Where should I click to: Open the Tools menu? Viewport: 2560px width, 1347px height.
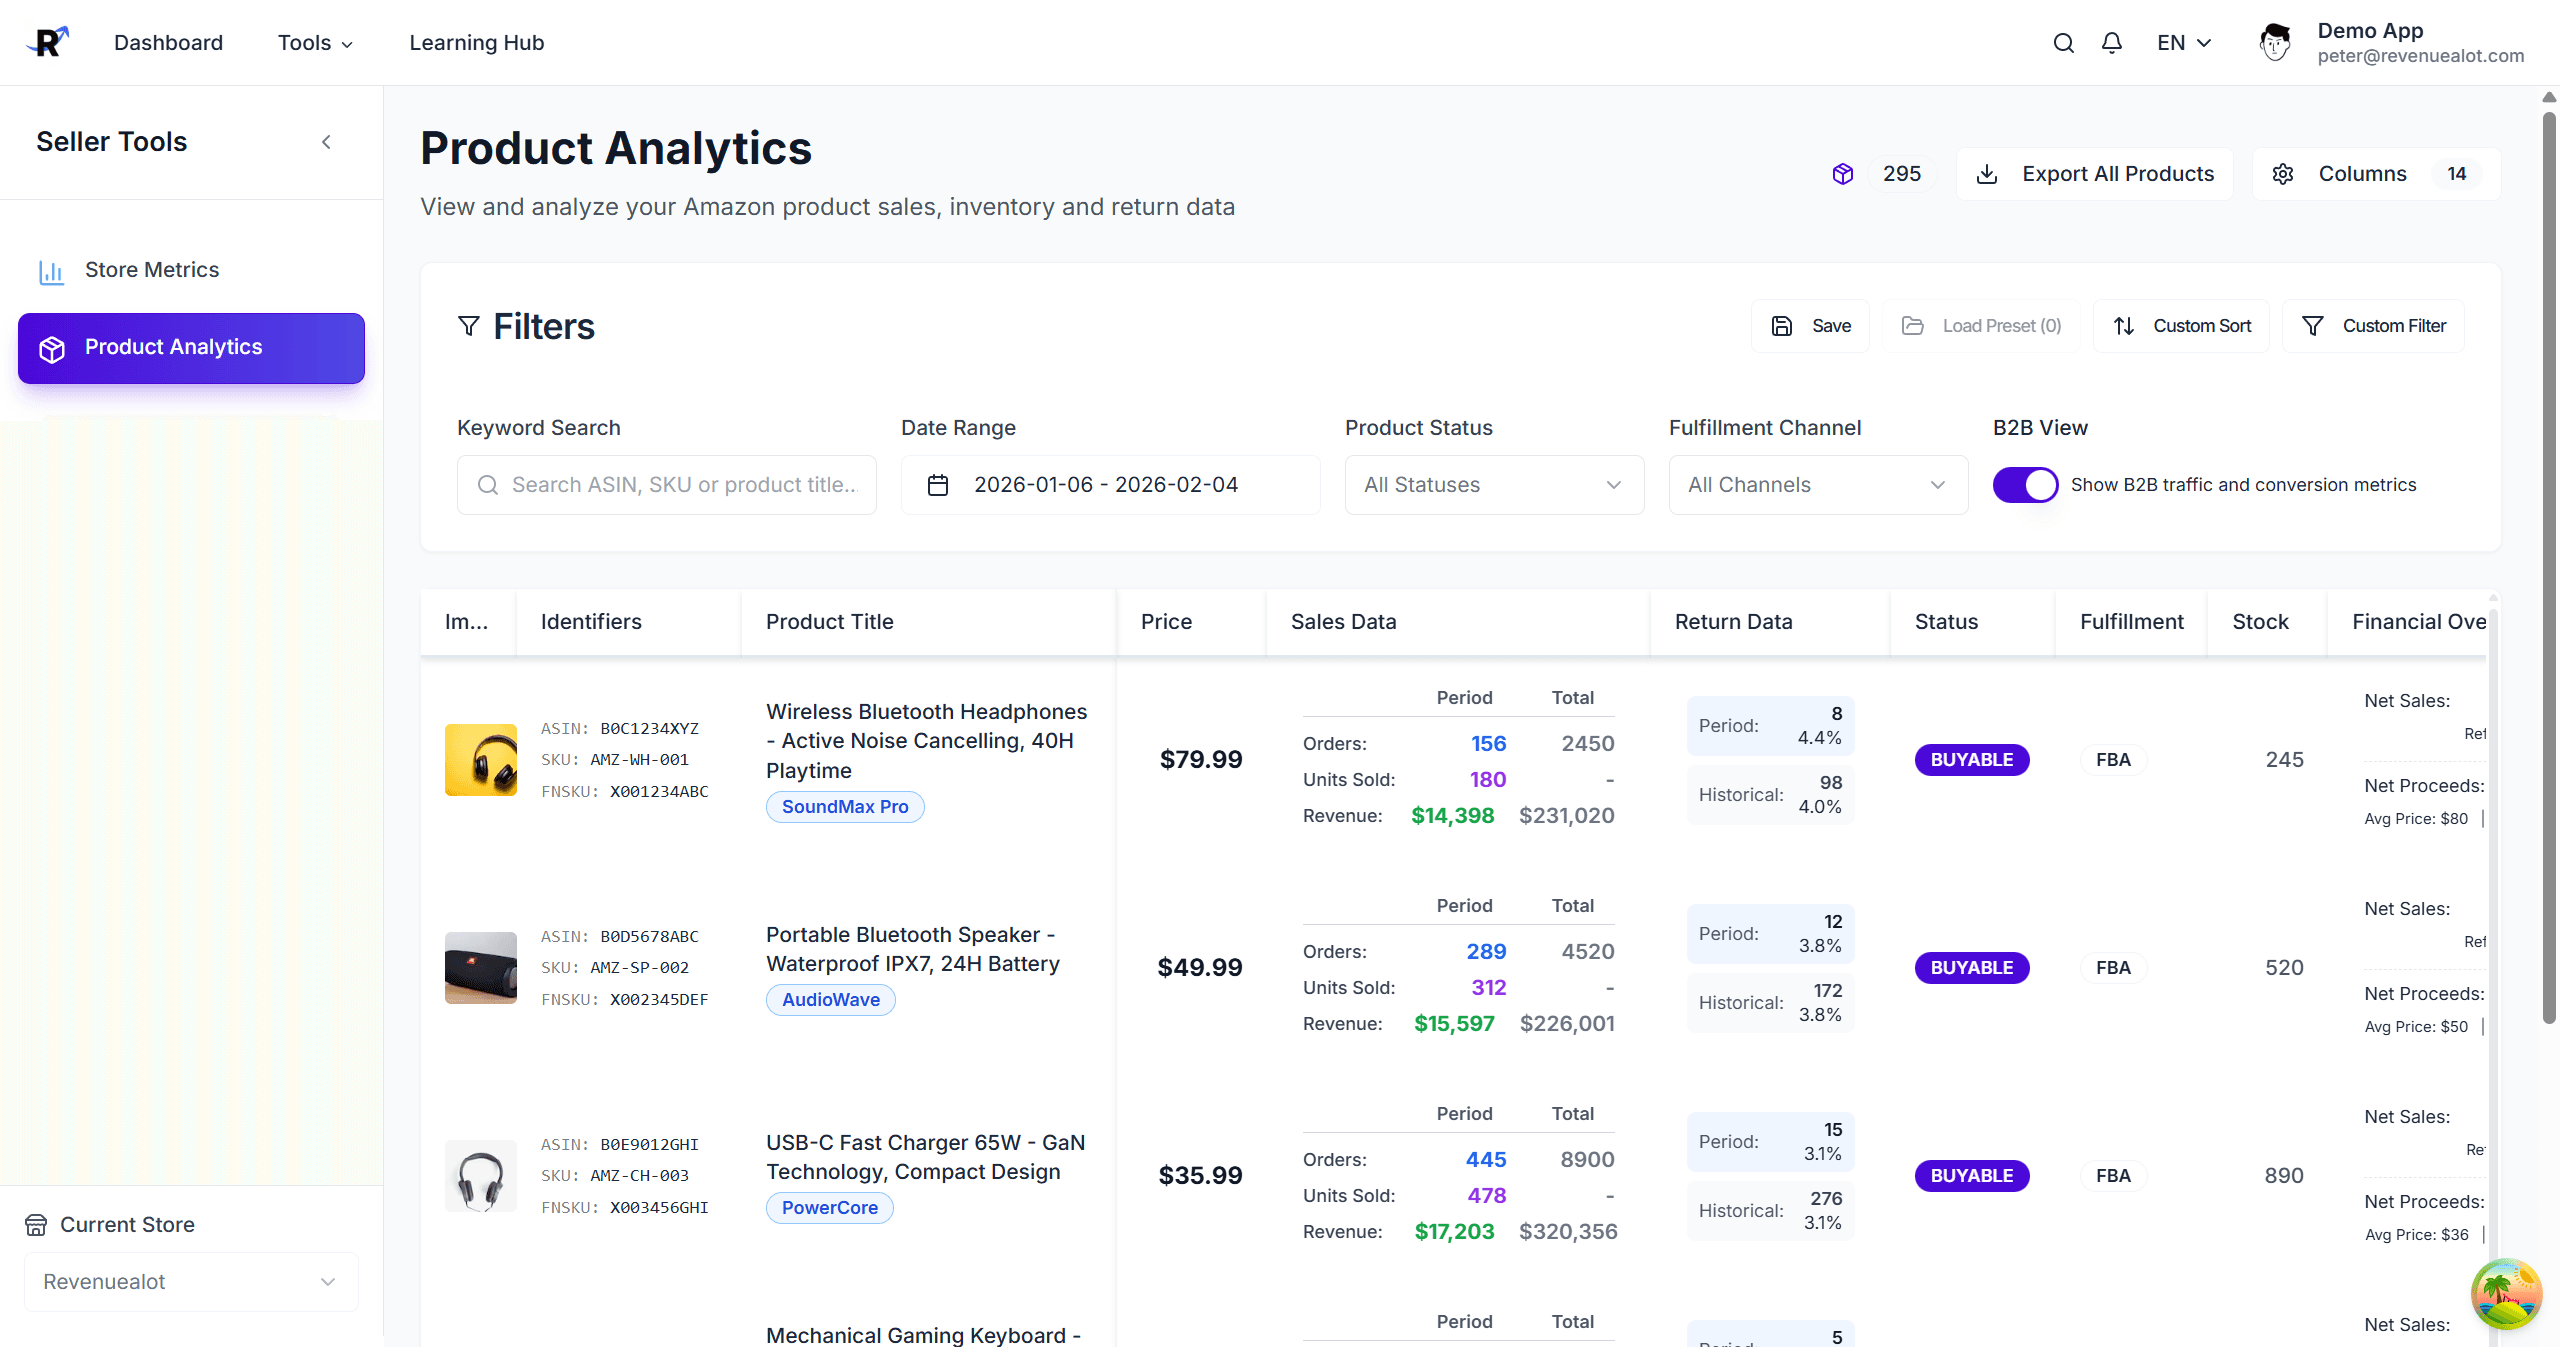coord(315,42)
